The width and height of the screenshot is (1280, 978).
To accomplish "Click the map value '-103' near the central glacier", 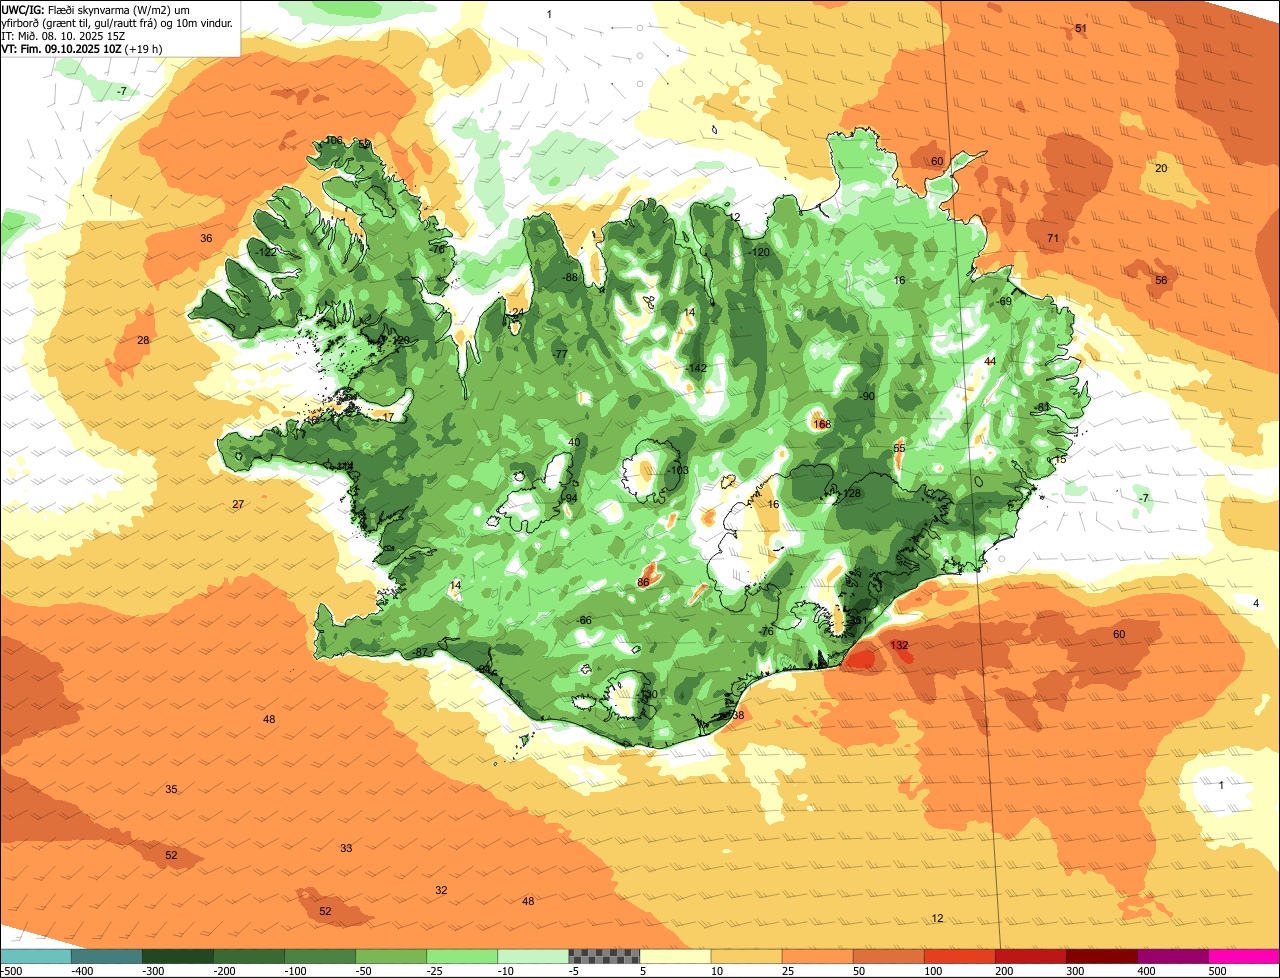I will [678, 471].
